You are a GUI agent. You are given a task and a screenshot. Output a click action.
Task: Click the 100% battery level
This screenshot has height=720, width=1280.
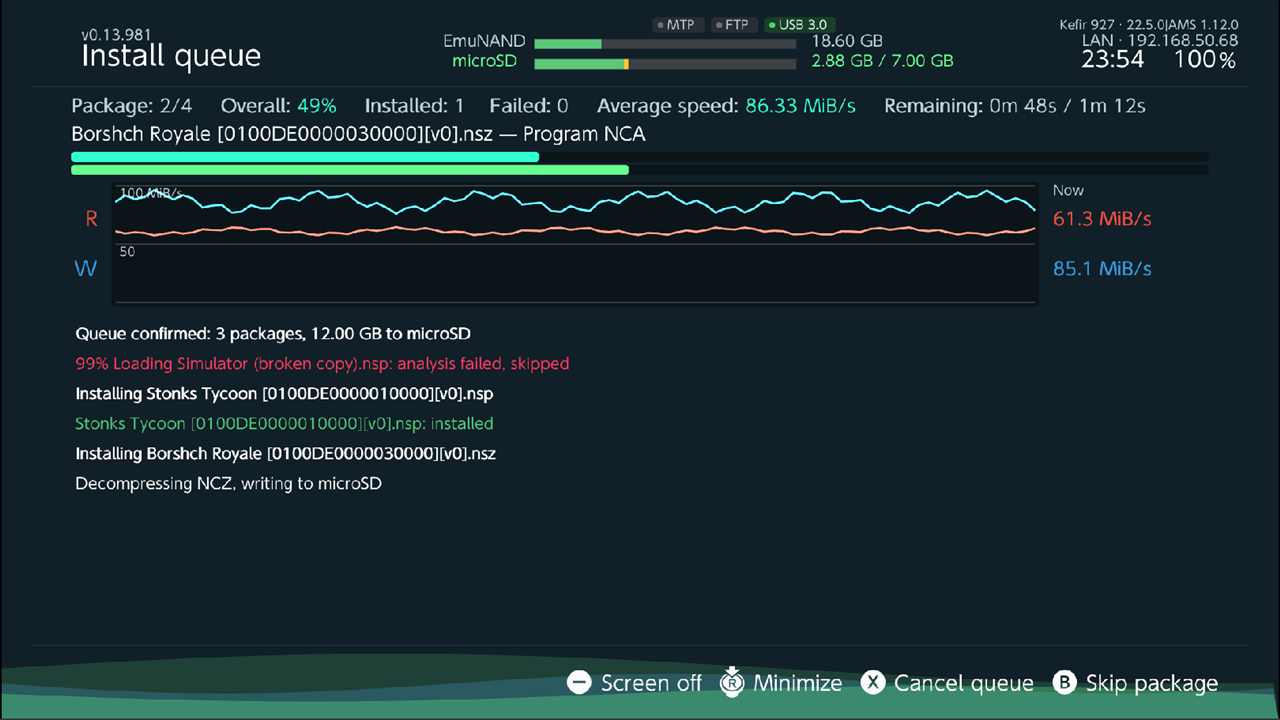[1206, 60]
